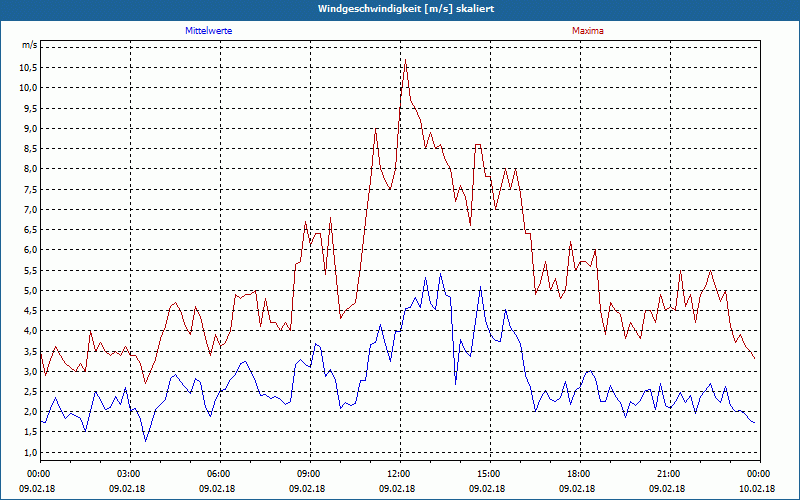
Task: Click the 09.02.18 date under 21:00
Action: tap(667, 489)
